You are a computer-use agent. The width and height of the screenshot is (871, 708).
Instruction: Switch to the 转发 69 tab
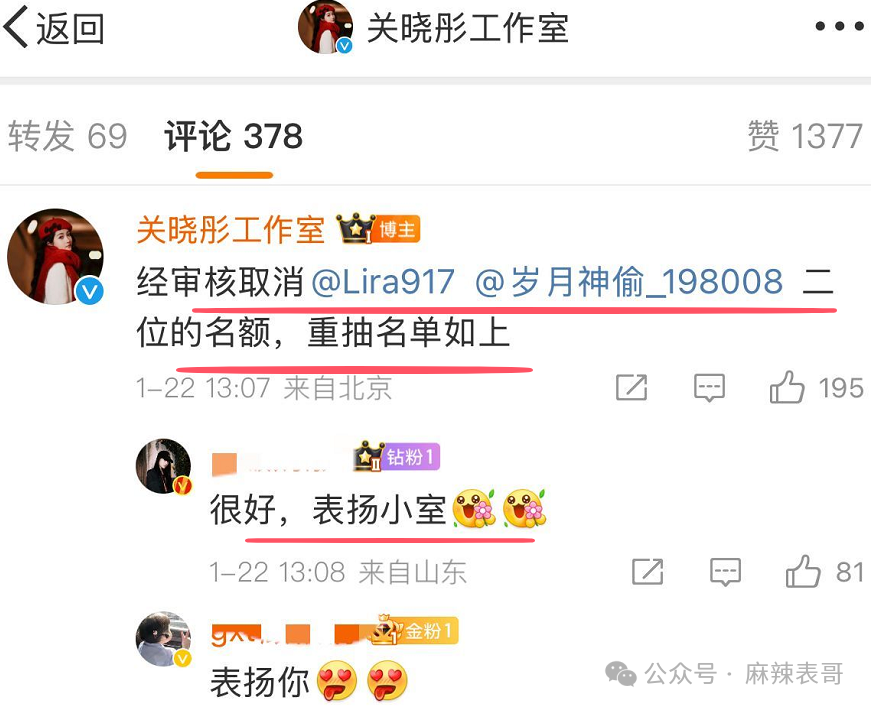point(67,135)
